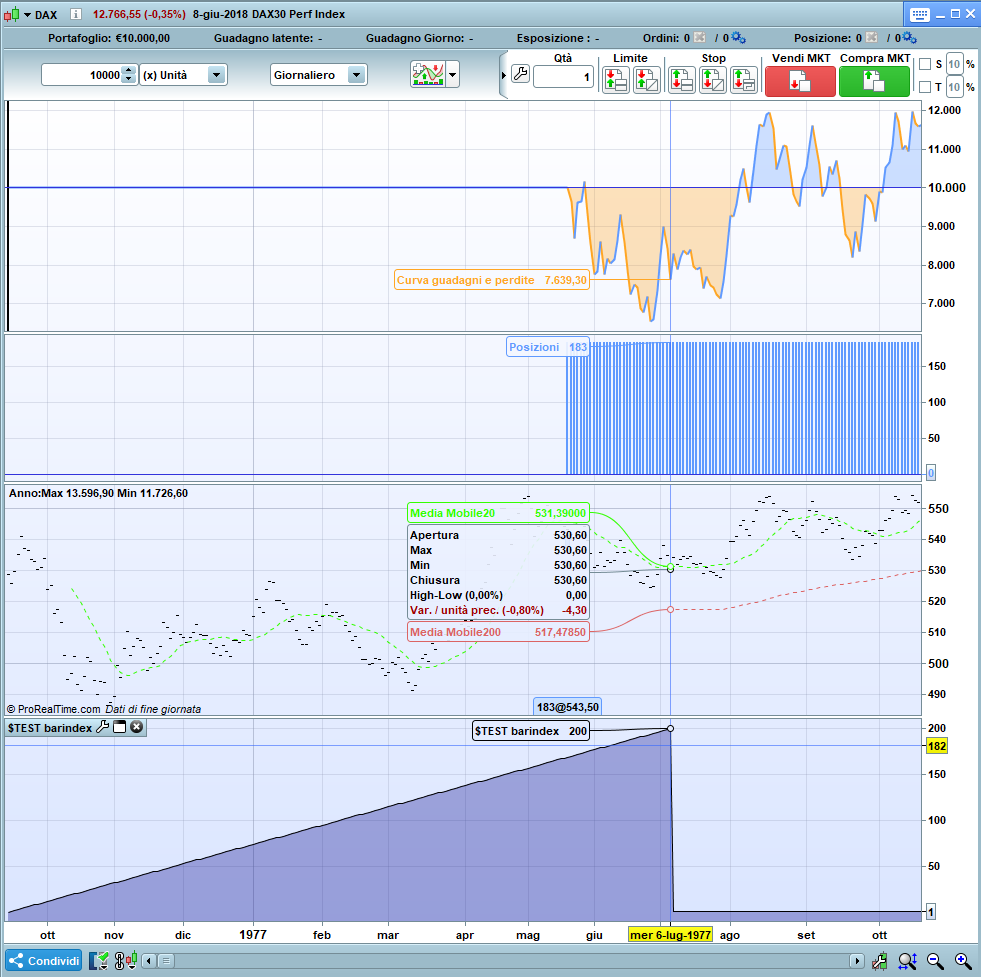
Task: Click the third Stop order icon with window
Action: (x=744, y=80)
